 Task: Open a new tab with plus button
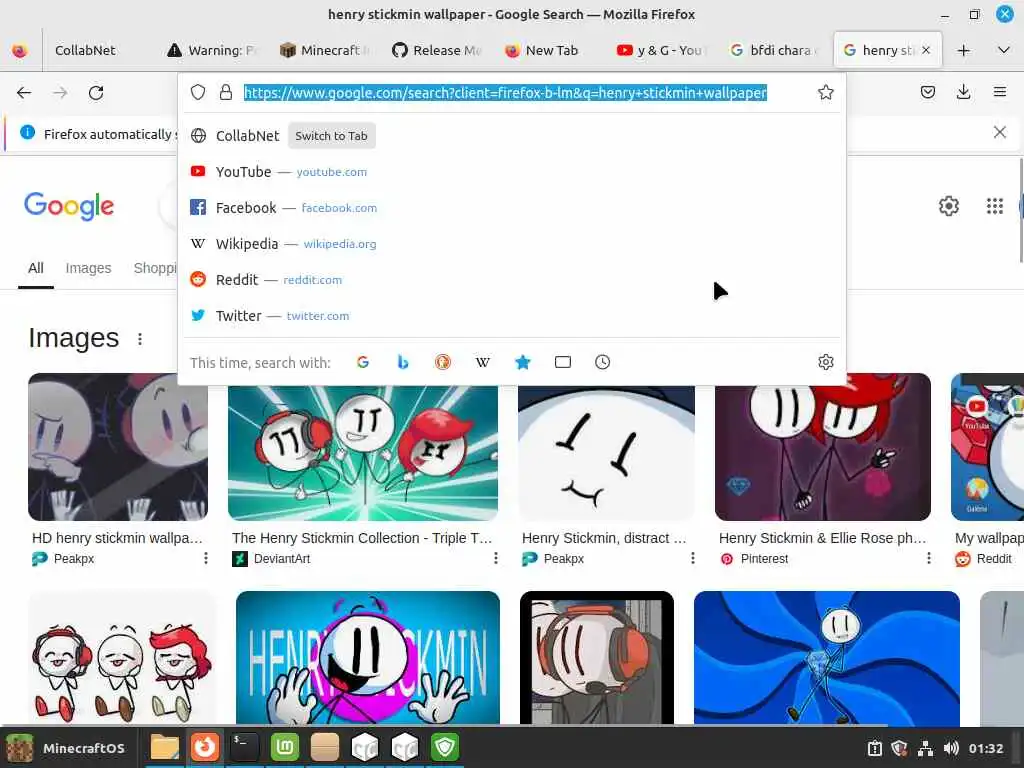(x=963, y=50)
